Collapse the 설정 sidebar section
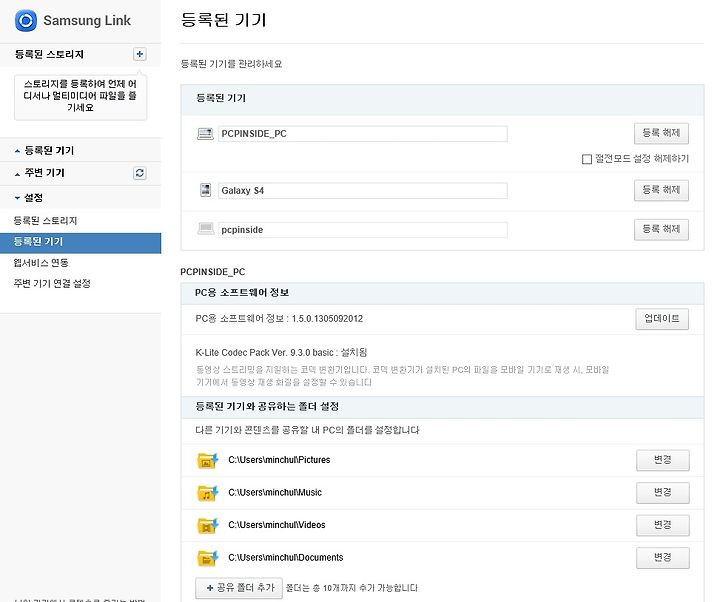The height and width of the screenshot is (602, 720). pyautogui.click(x=80, y=198)
